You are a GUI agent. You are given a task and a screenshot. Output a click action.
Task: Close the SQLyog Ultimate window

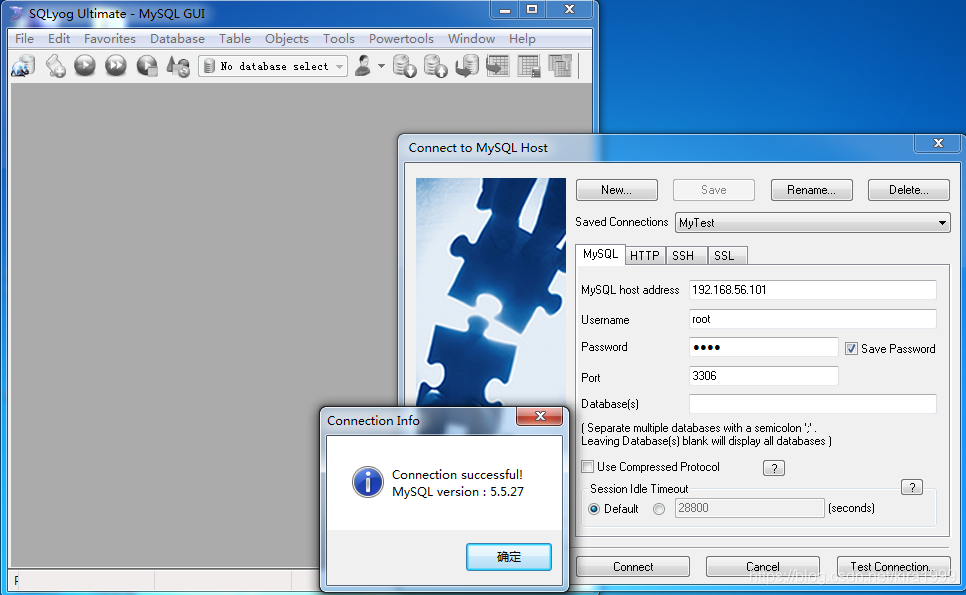[569, 10]
